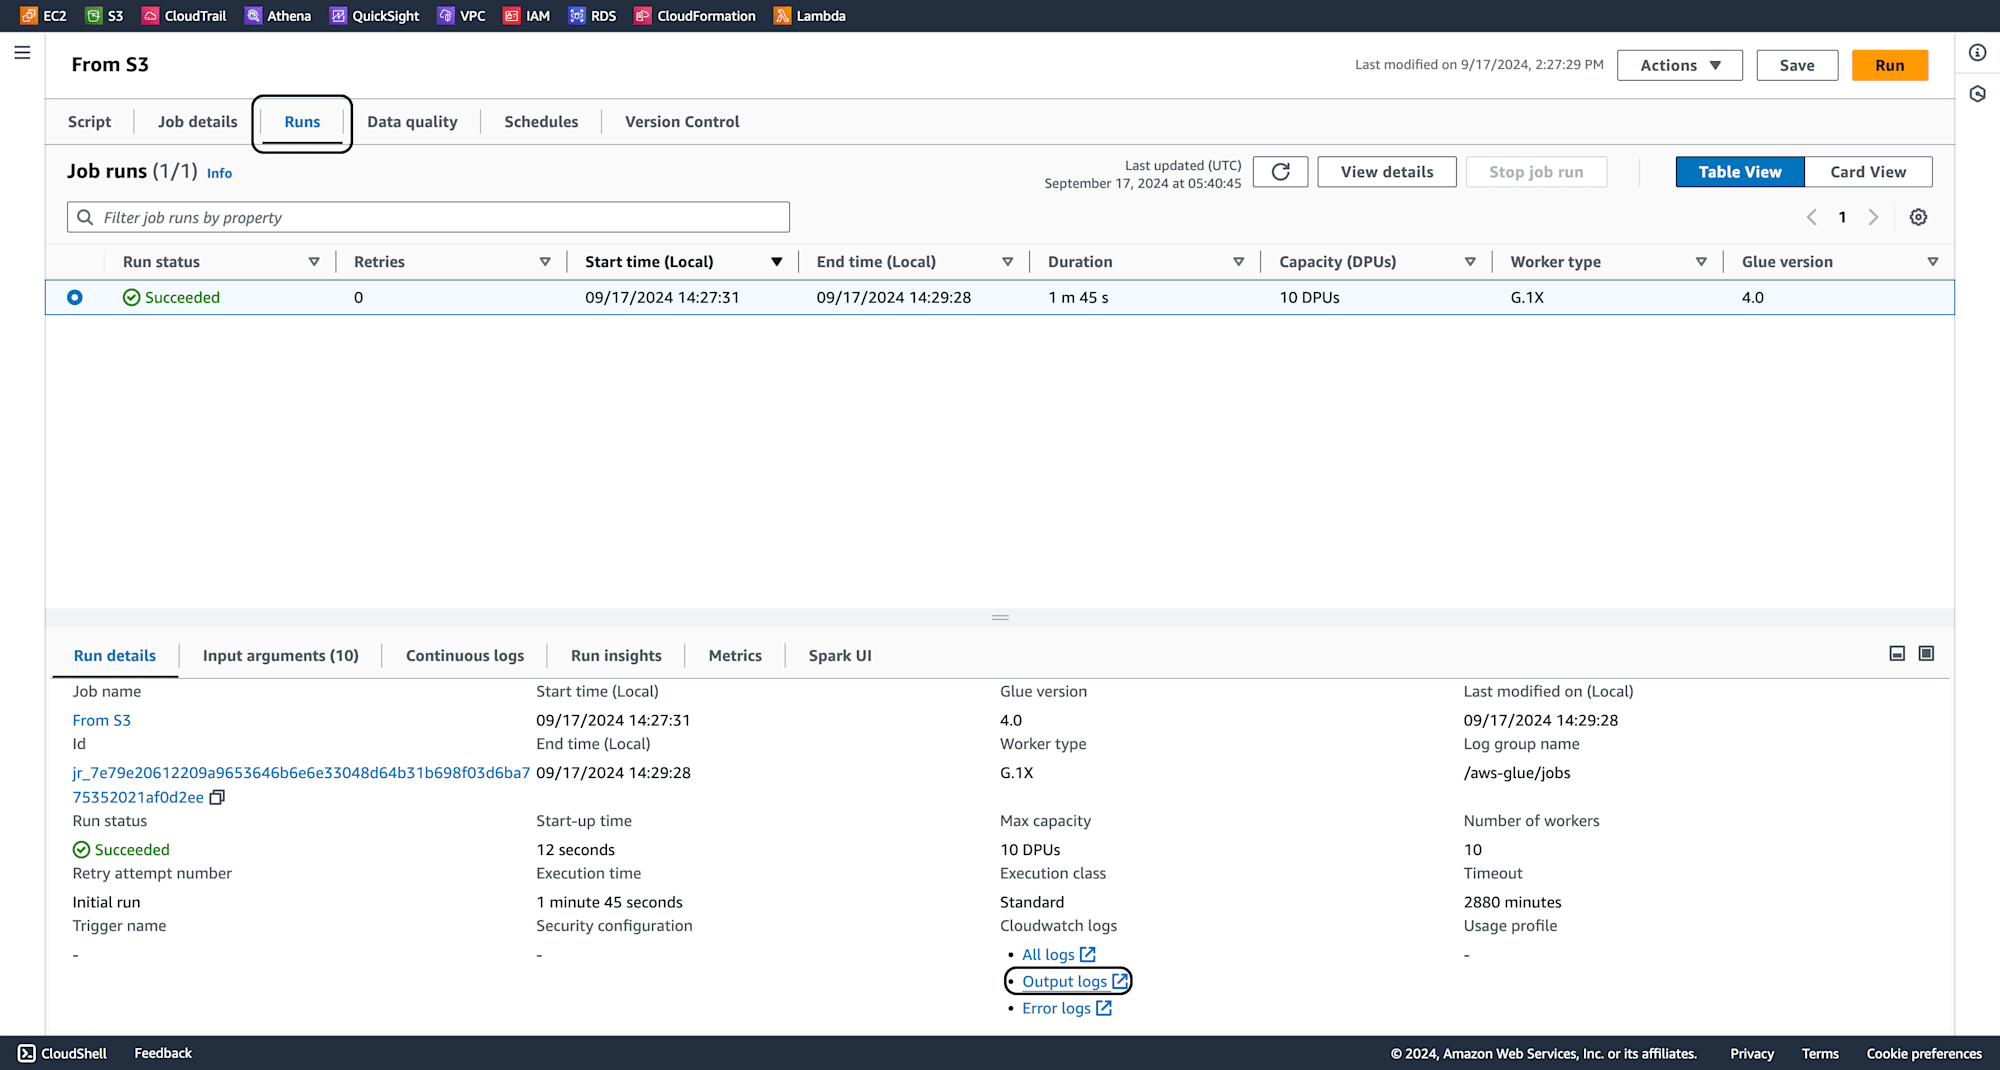Open the Output logs link
This screenshot has width=2000, height=1070.
(x=1075, y=982)
